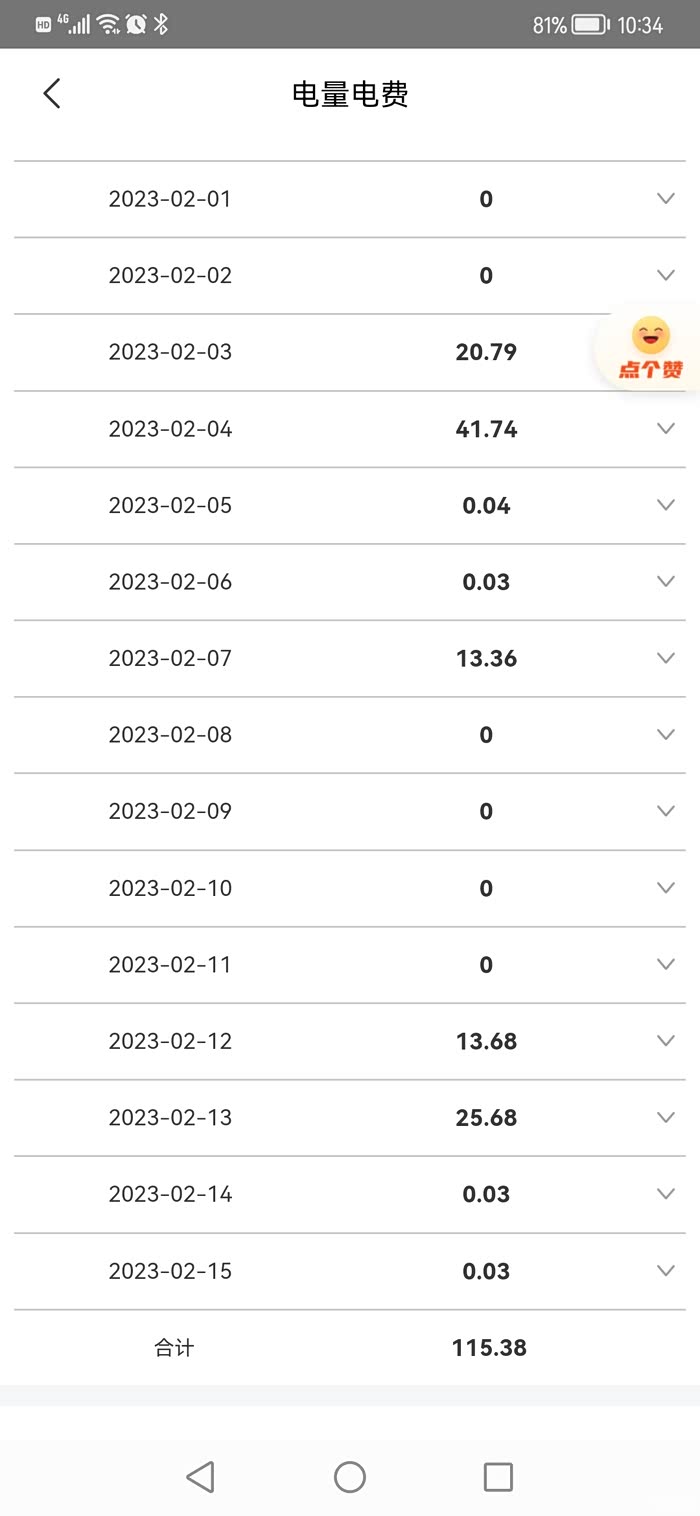
Task: Tap the Bluetooth icon in the status bar
Action: [161, 24]
